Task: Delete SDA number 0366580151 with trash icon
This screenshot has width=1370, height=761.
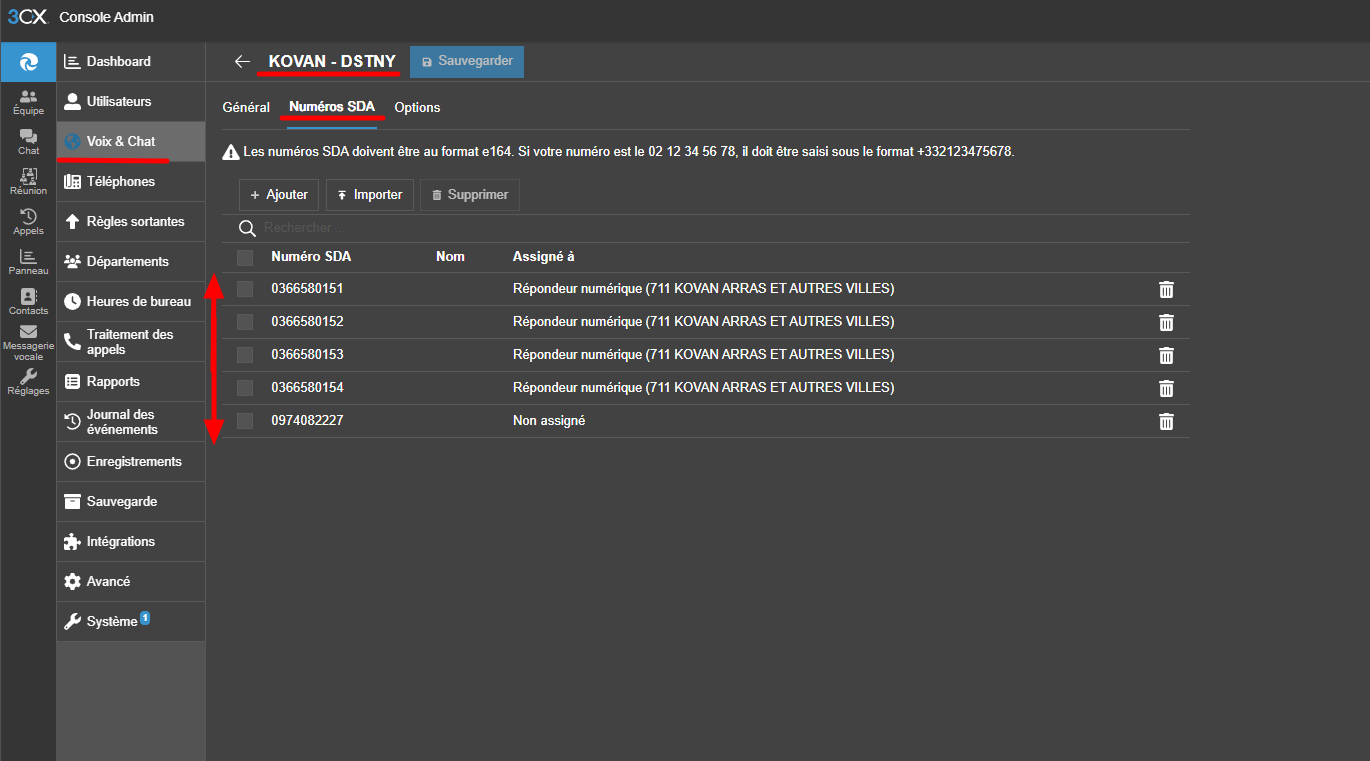Action: [x=1166, y=289]
